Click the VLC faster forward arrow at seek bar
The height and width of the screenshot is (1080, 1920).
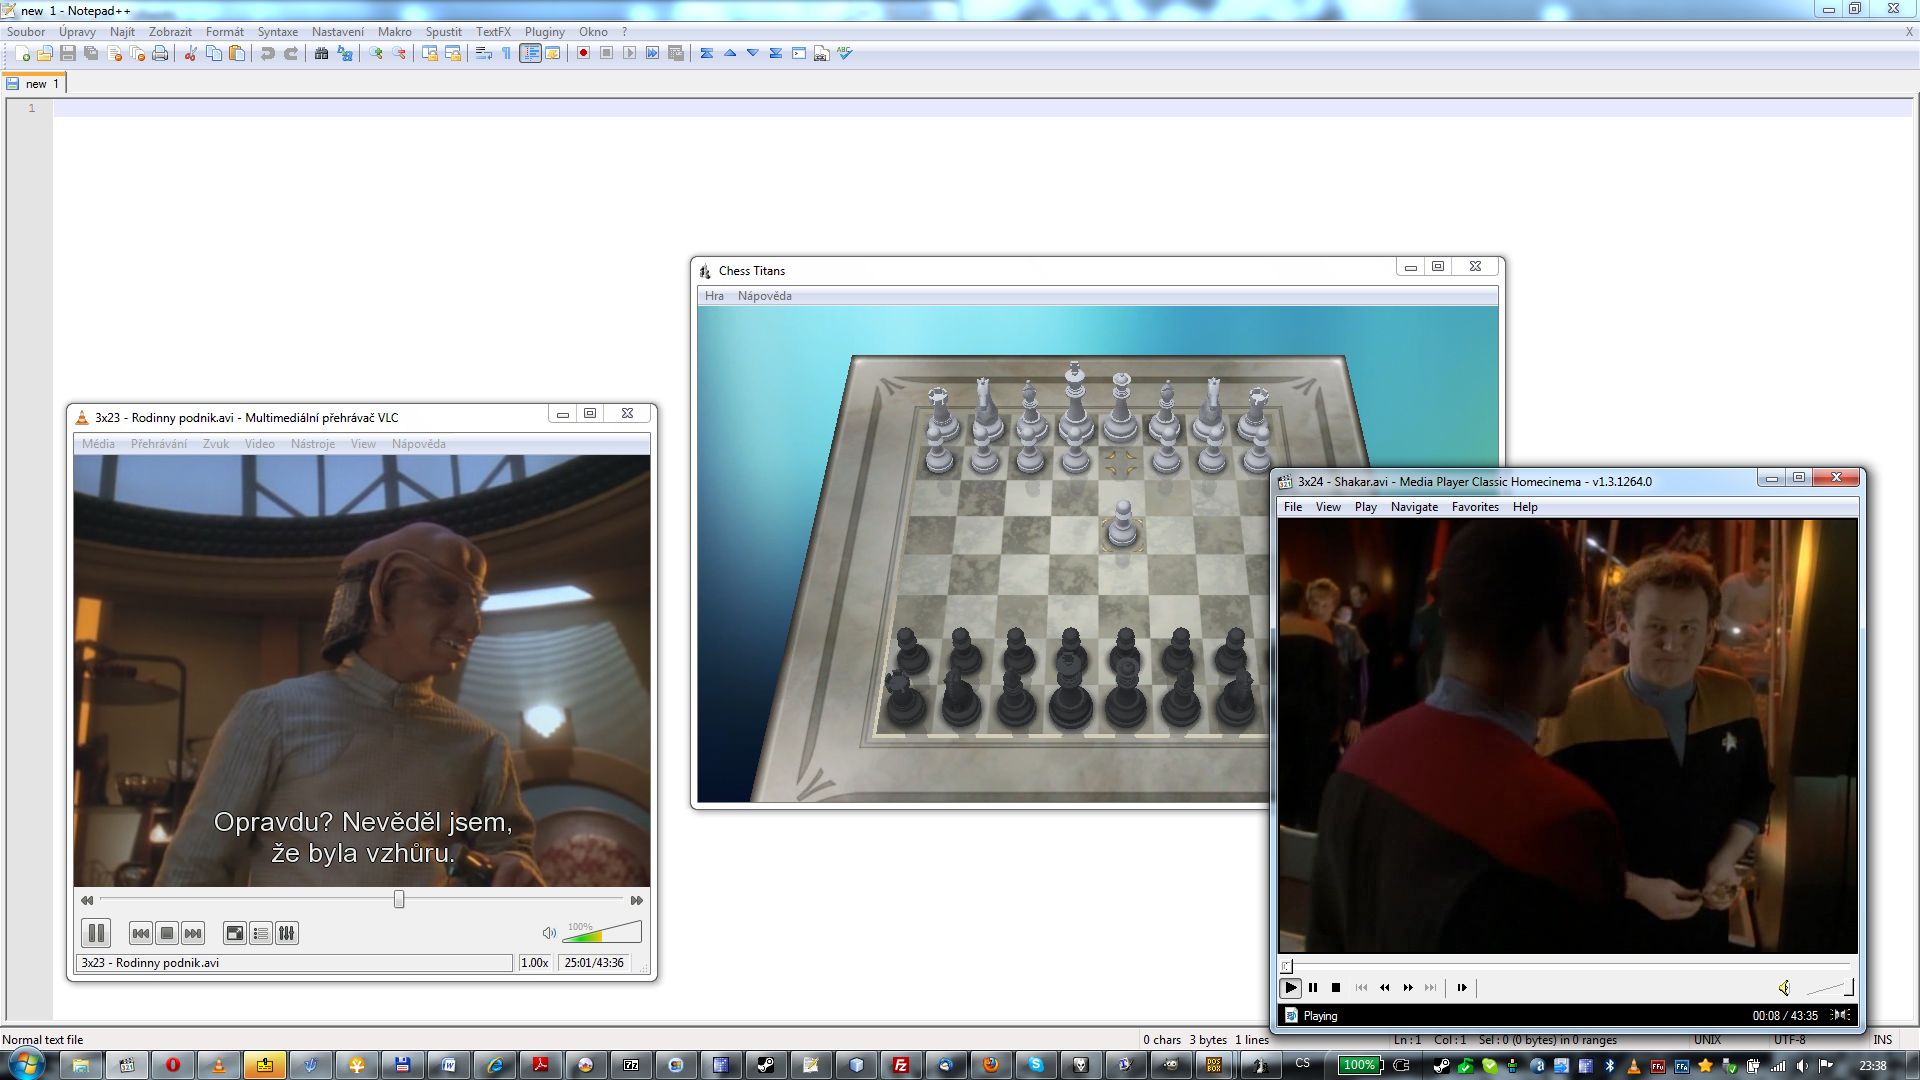point(637,900)
